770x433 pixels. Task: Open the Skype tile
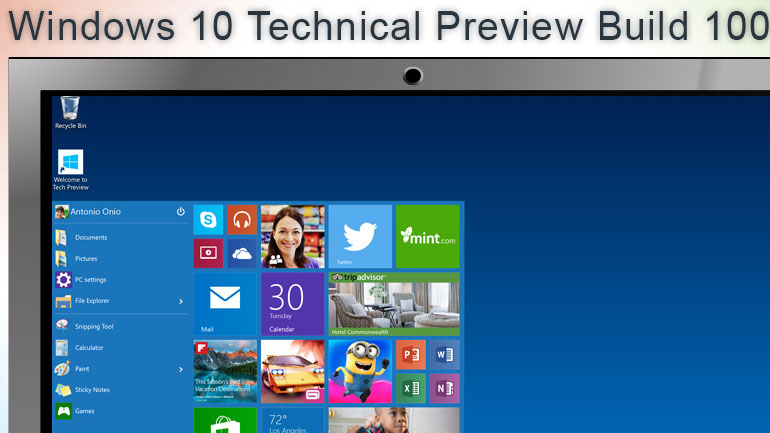pyautogui.click(x=208, y=219)
